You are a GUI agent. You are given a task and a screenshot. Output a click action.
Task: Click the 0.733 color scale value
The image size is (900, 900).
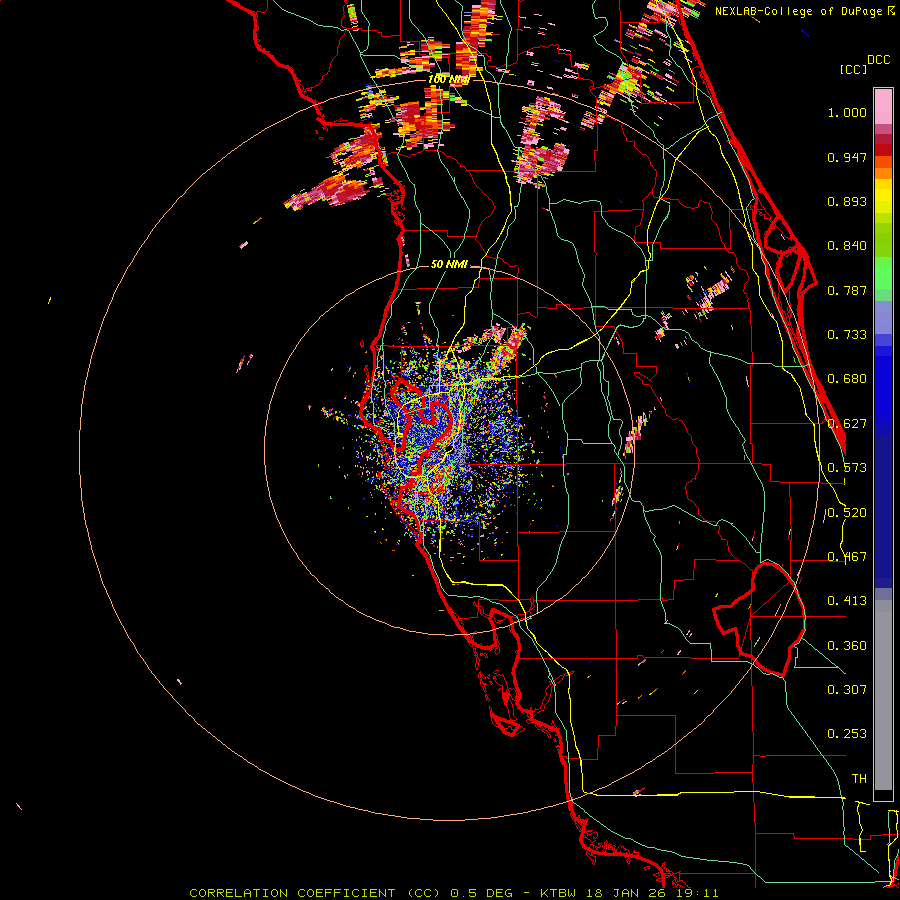pos(847,335)
